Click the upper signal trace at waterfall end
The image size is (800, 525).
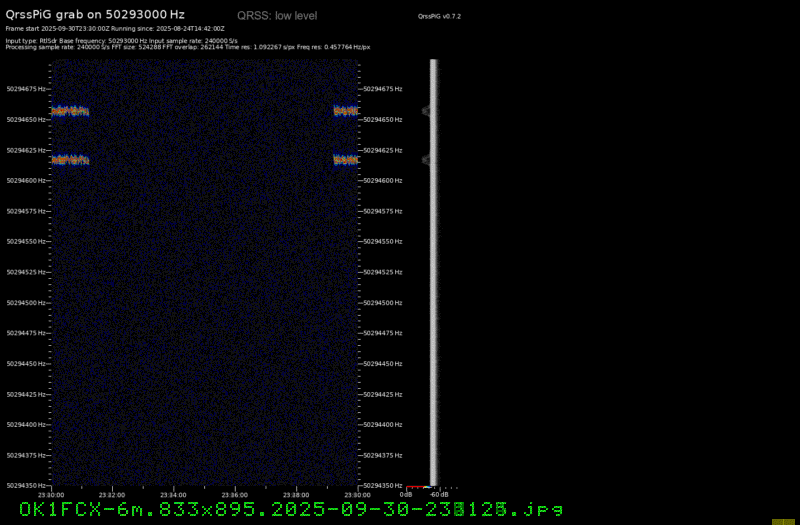coord(345,111)
